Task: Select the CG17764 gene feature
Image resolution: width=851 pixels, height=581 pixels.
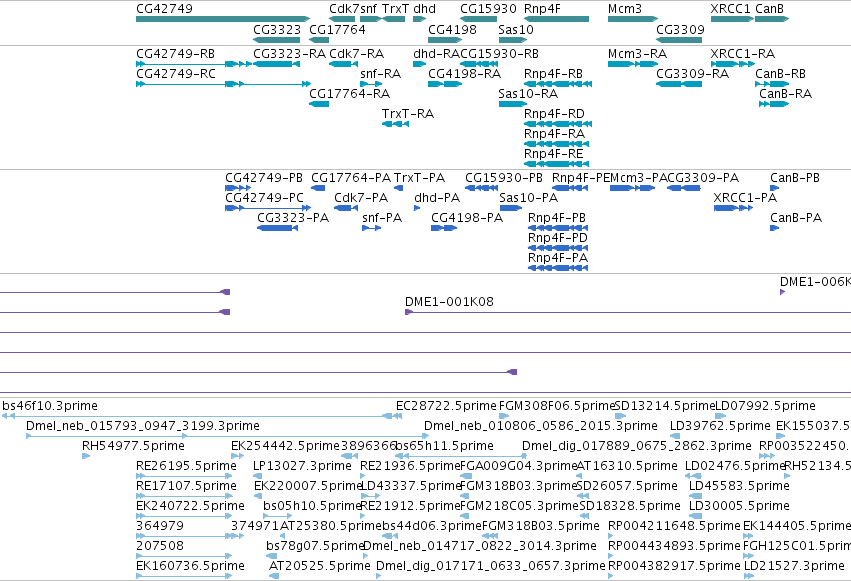Action: click(x=319, y=40)
